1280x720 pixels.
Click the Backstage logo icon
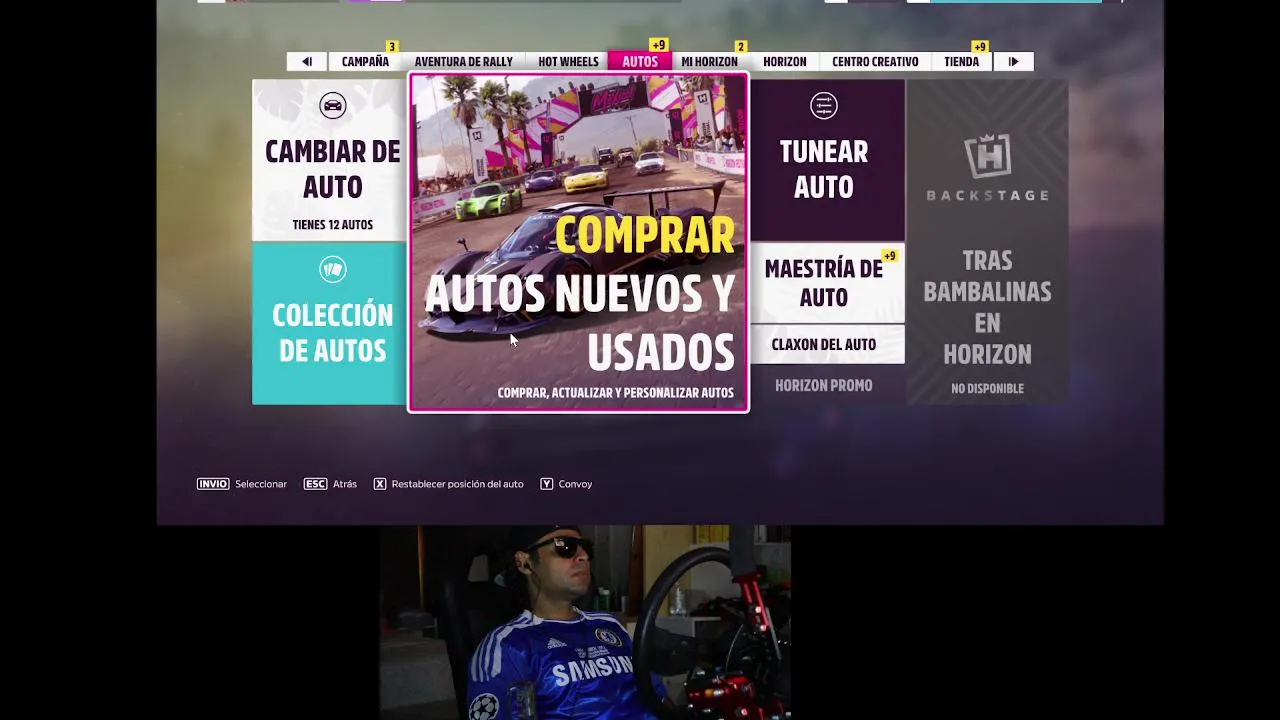click(x=987, y=158)
